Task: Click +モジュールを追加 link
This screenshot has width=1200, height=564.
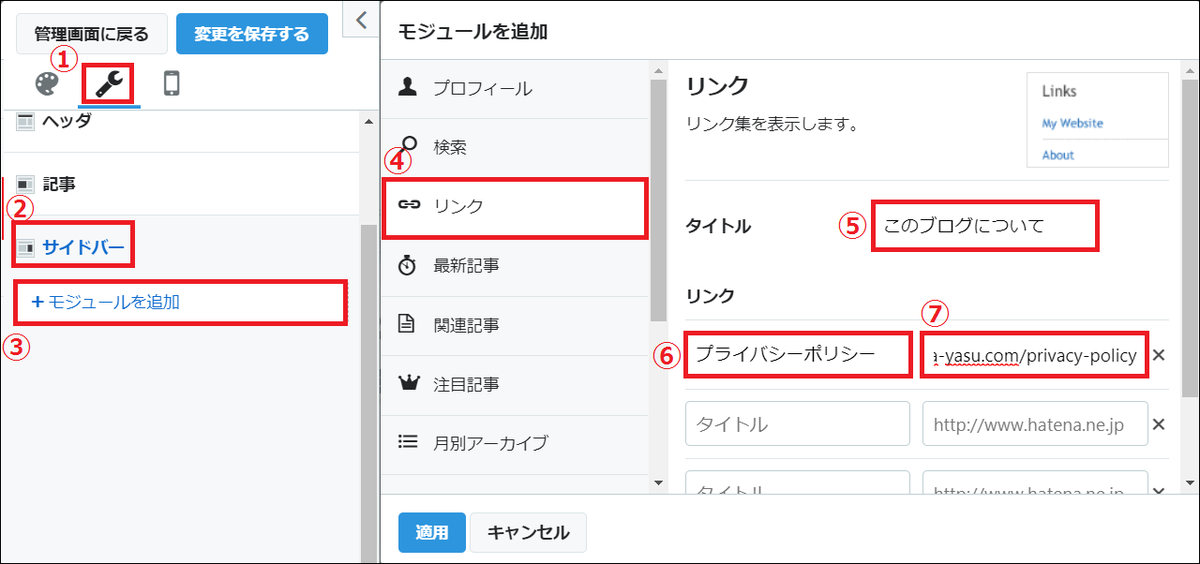Action: 106,301
